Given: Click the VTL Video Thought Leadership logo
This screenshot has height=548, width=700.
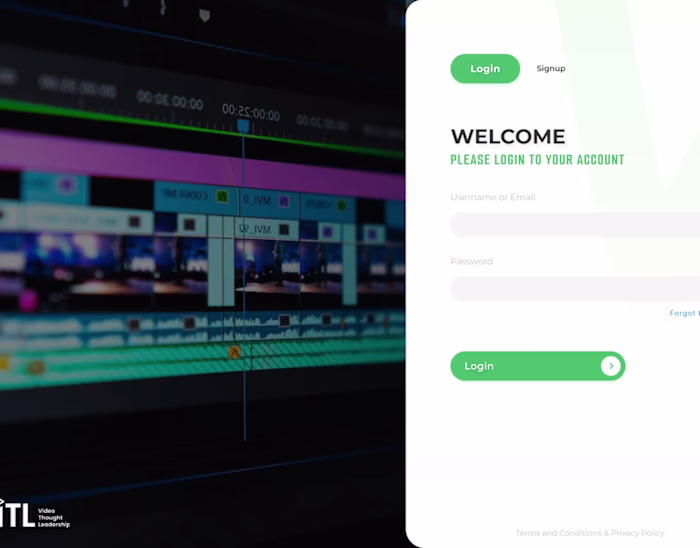Looking at the screenshot, I should (x=35, y=514).
